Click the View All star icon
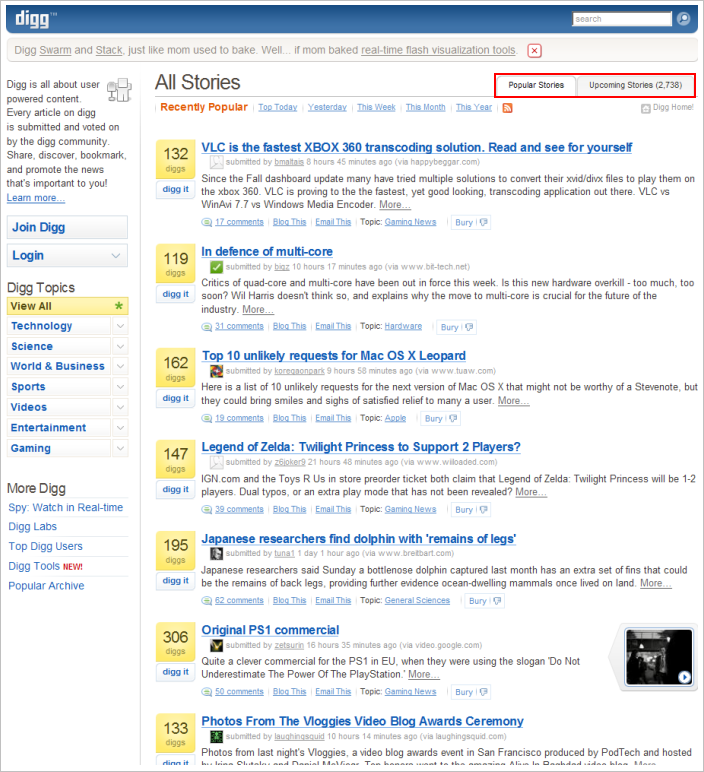This screenshot has width=704, height=772. point(119,306)
